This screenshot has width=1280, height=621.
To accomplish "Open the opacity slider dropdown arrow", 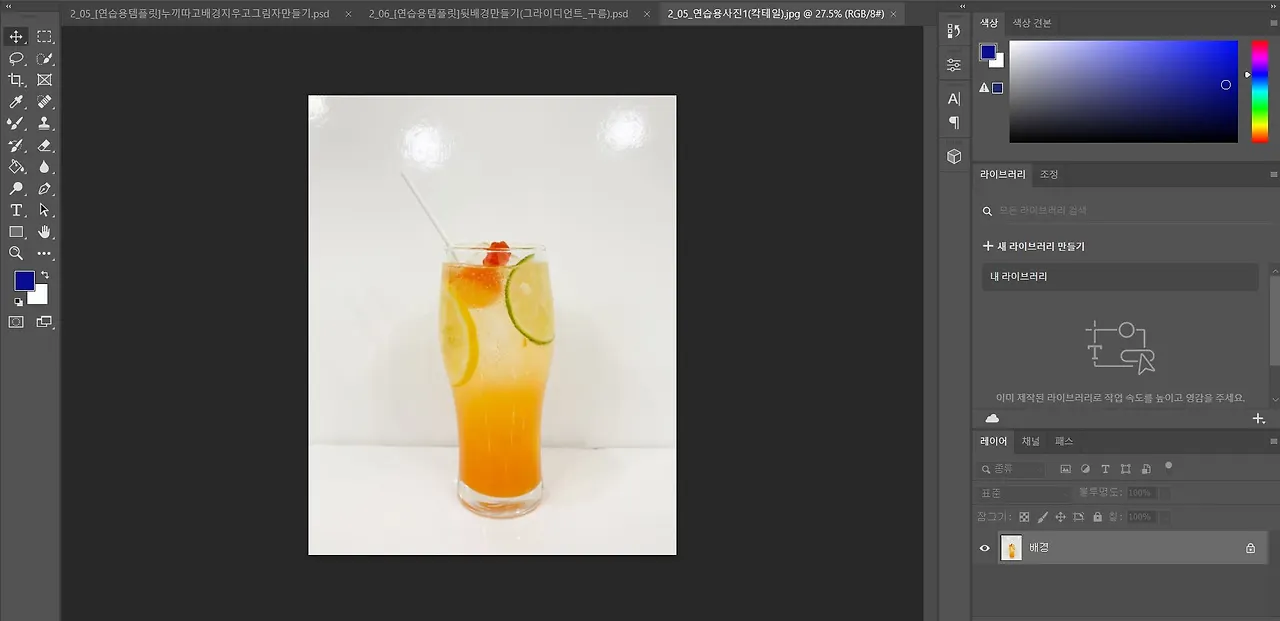I will (1165, 493).
